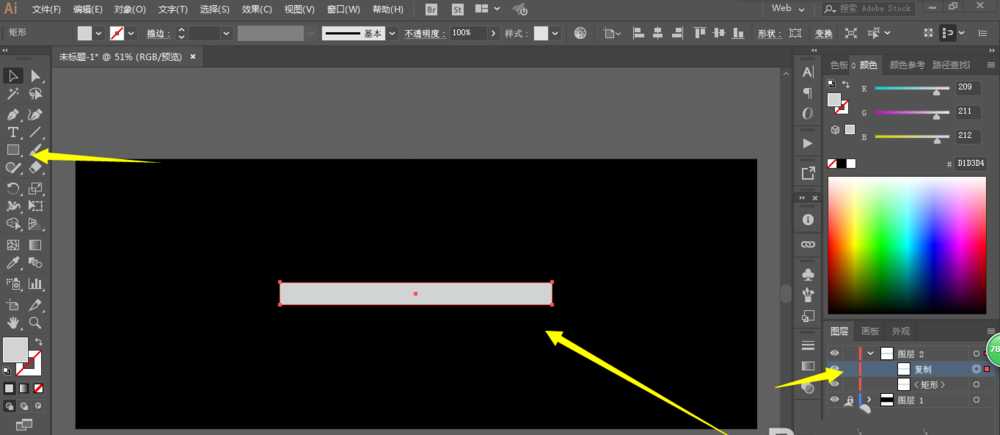Expand the 图层 1 layer arrow
1000x435 pixels.
point(869,400)
